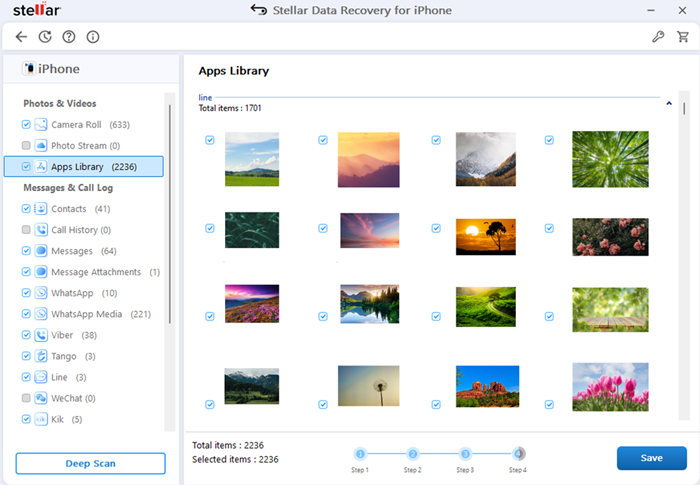This screenshot has height=485, width=700.
Task: Click the Deep Scan button
Action: [91, 463]
